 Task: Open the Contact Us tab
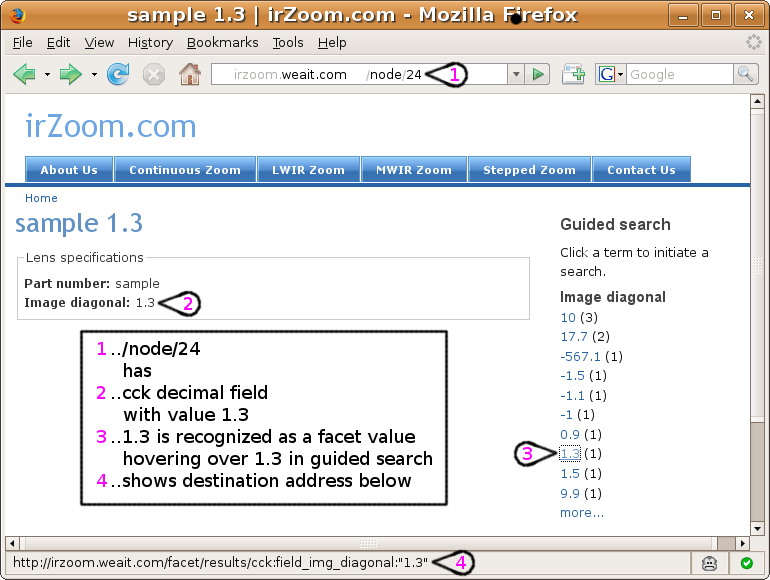pyautogui.click(x=641, y=169)
